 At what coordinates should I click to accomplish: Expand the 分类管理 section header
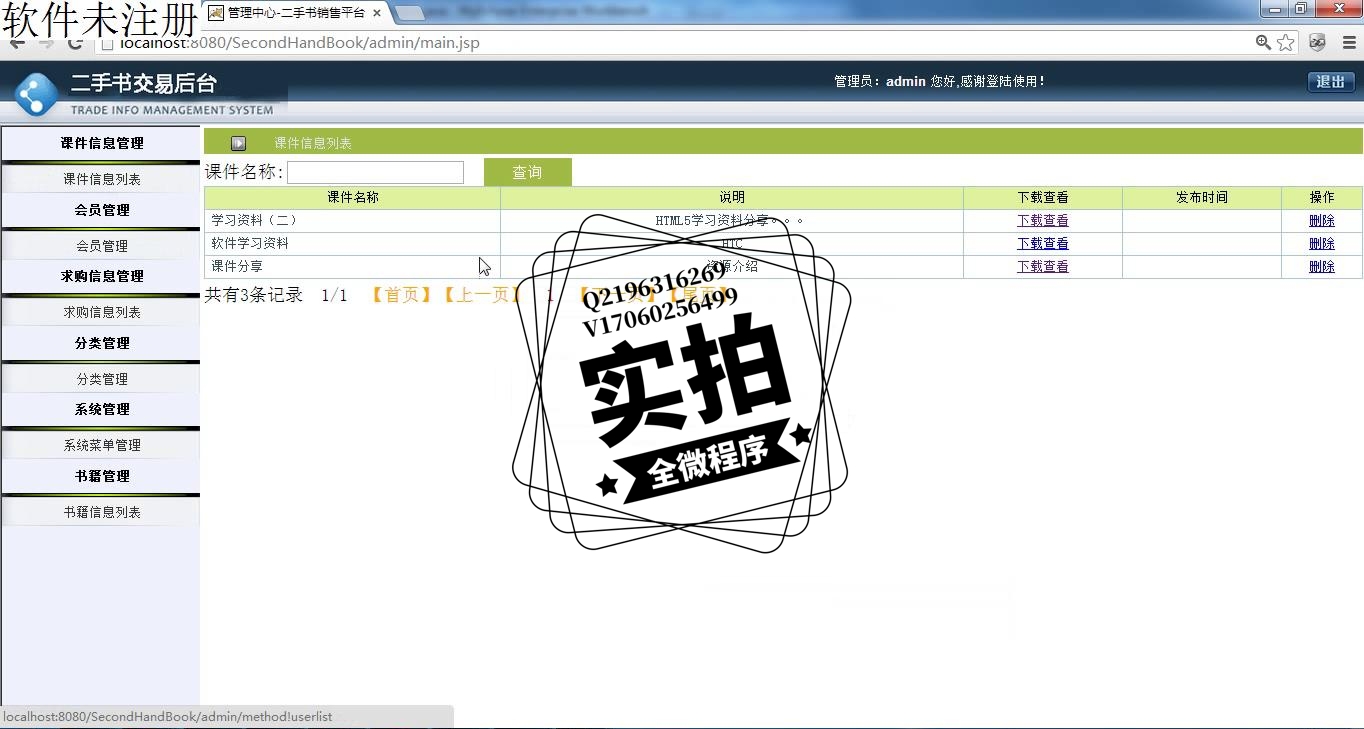101,343
